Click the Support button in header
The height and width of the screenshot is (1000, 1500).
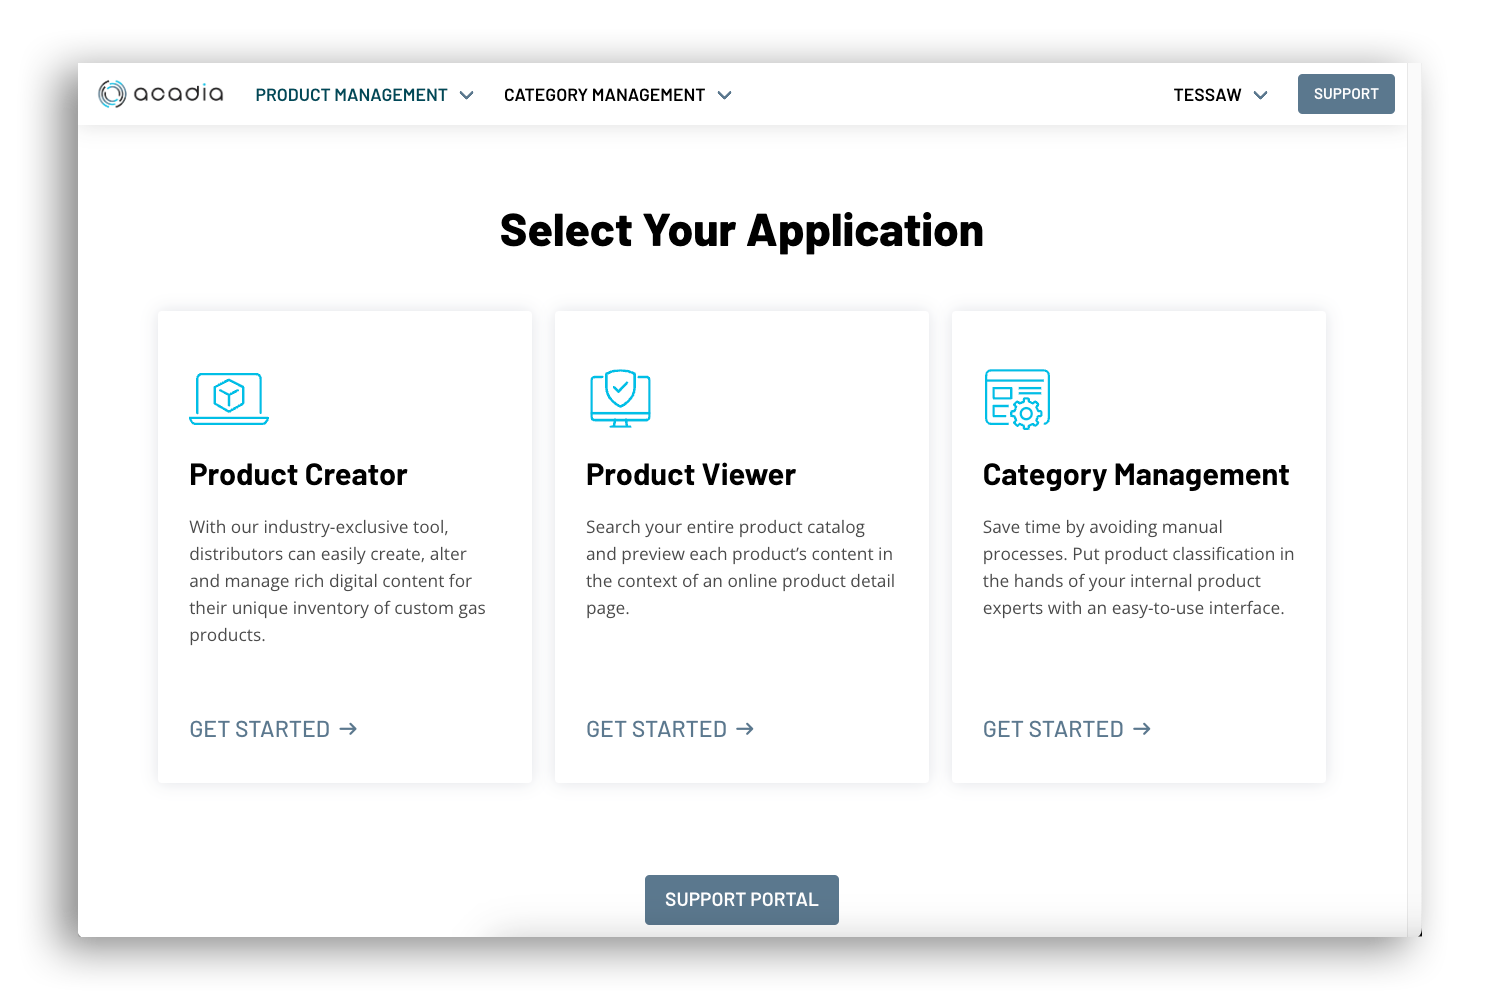(1345, 94)
